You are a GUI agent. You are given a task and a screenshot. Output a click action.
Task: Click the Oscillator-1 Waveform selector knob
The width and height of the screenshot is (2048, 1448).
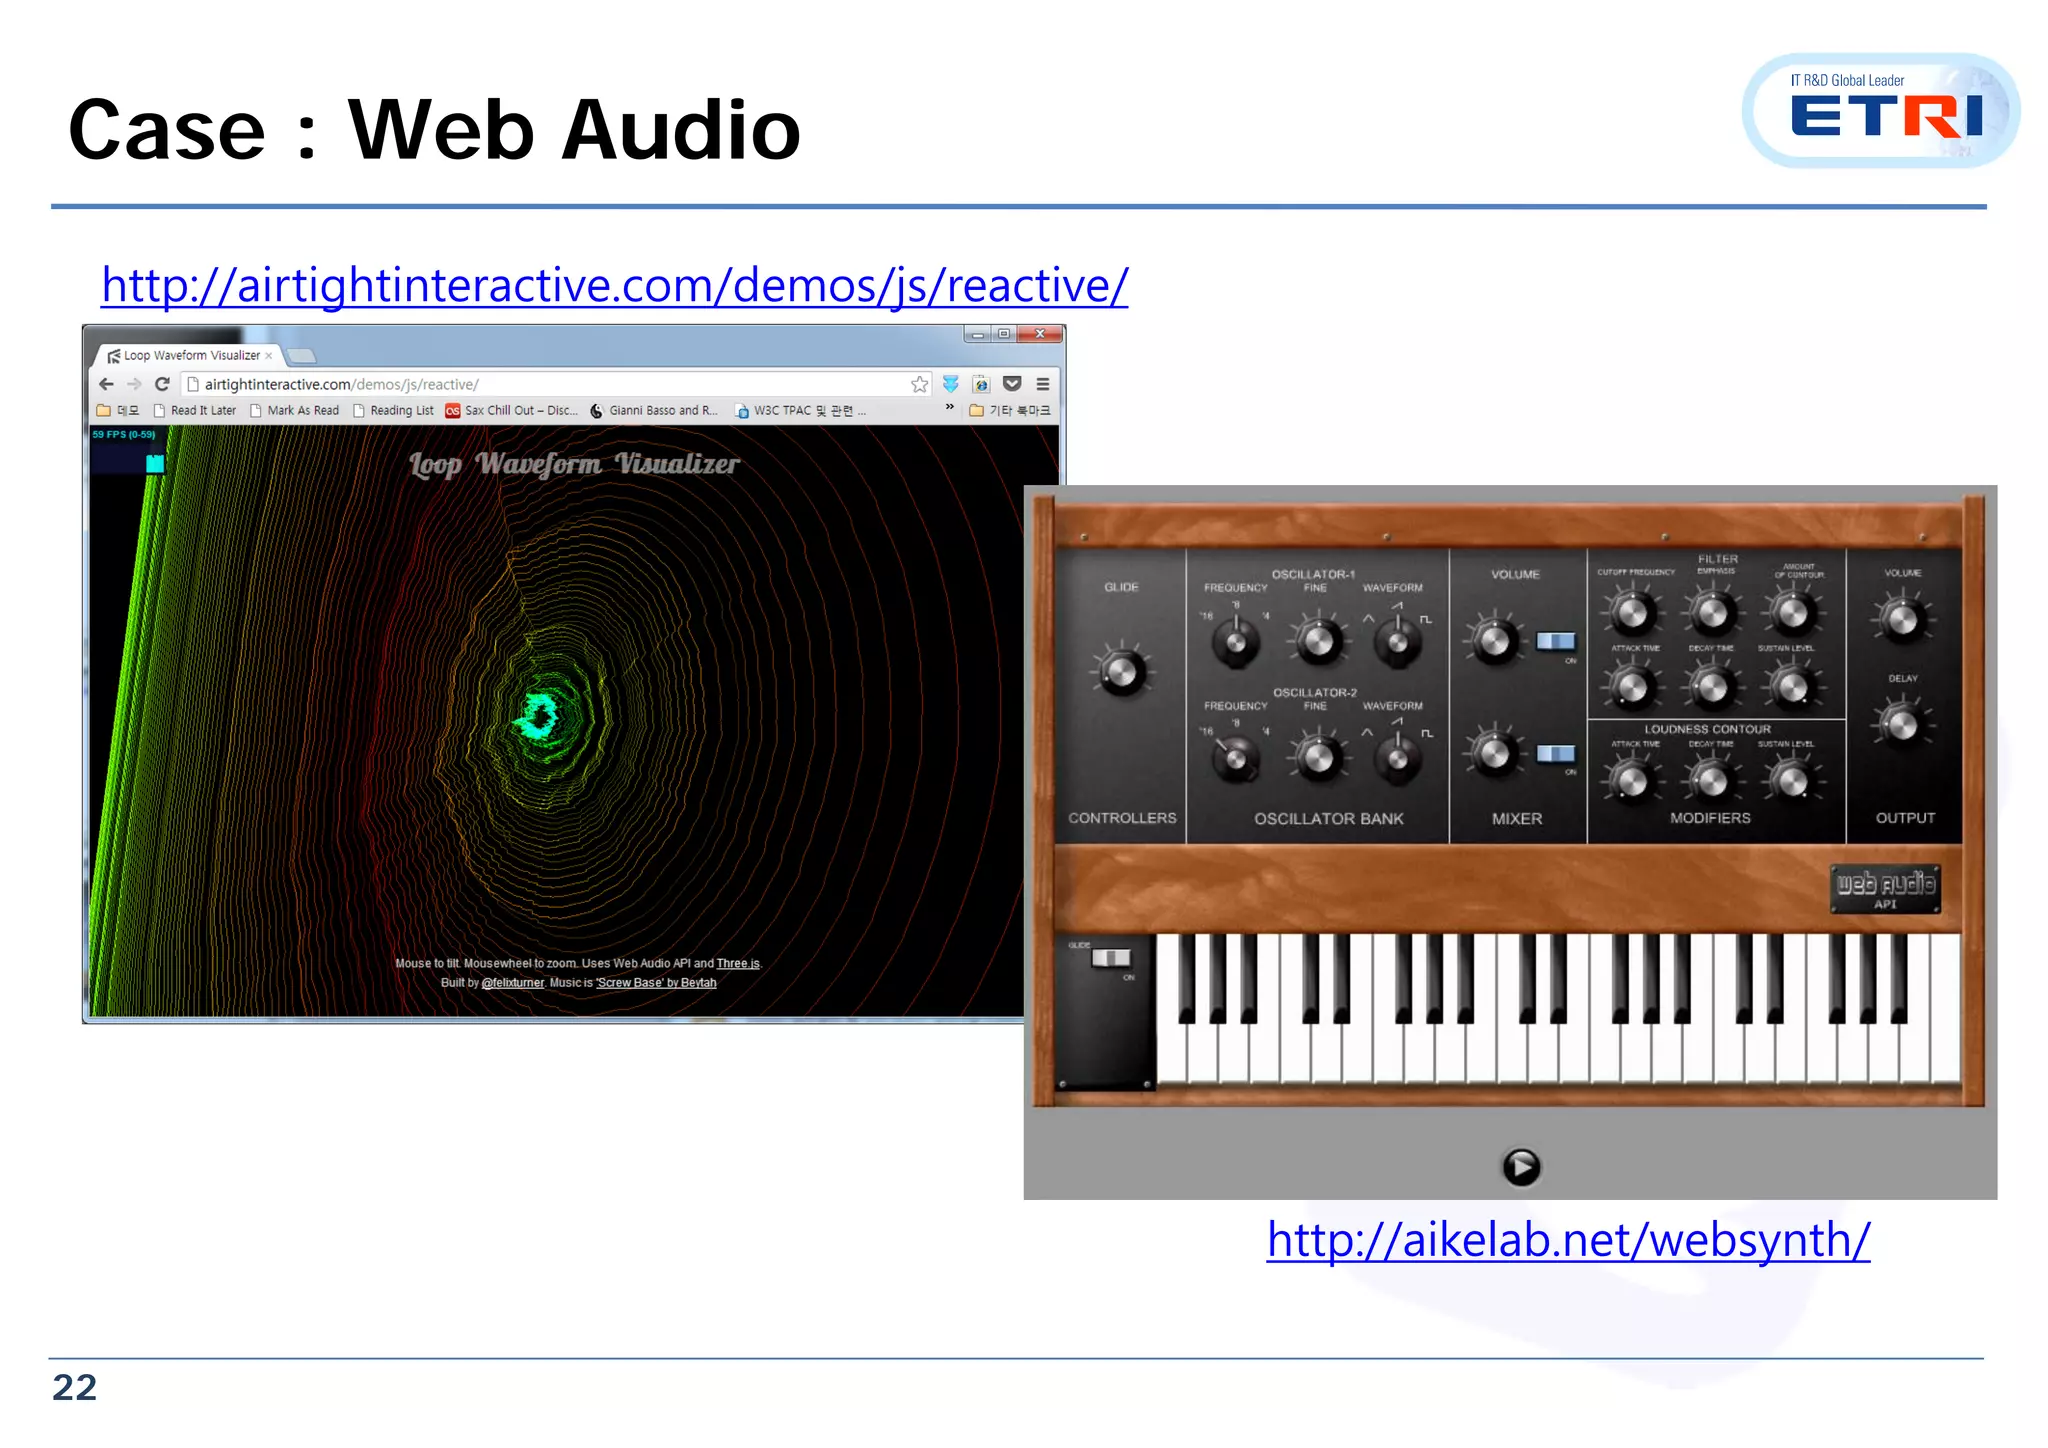point(1398,641)
